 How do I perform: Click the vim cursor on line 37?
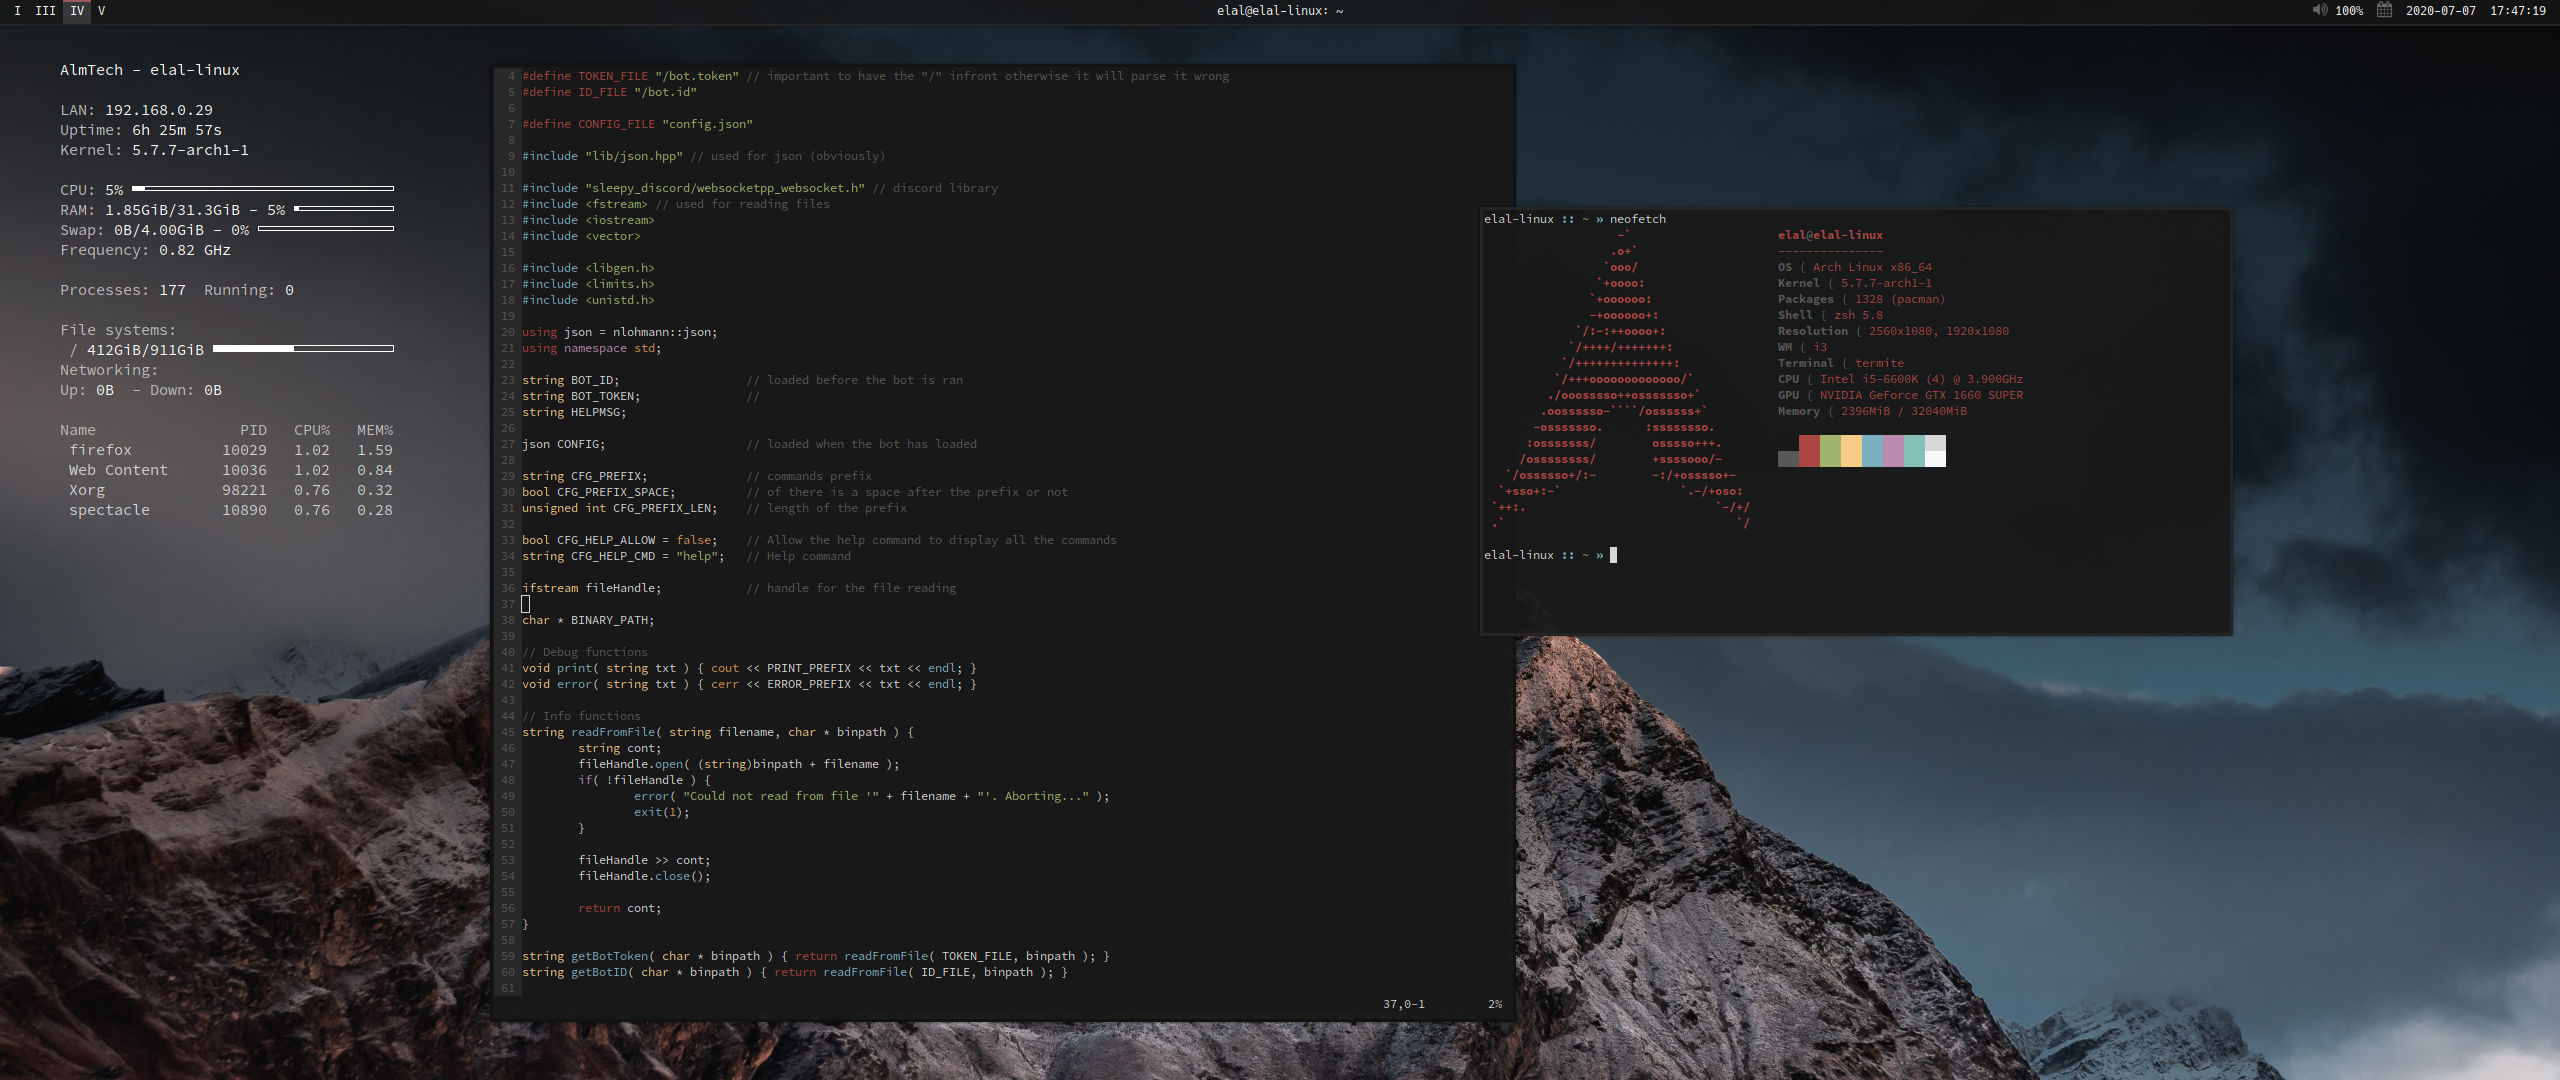525,604
